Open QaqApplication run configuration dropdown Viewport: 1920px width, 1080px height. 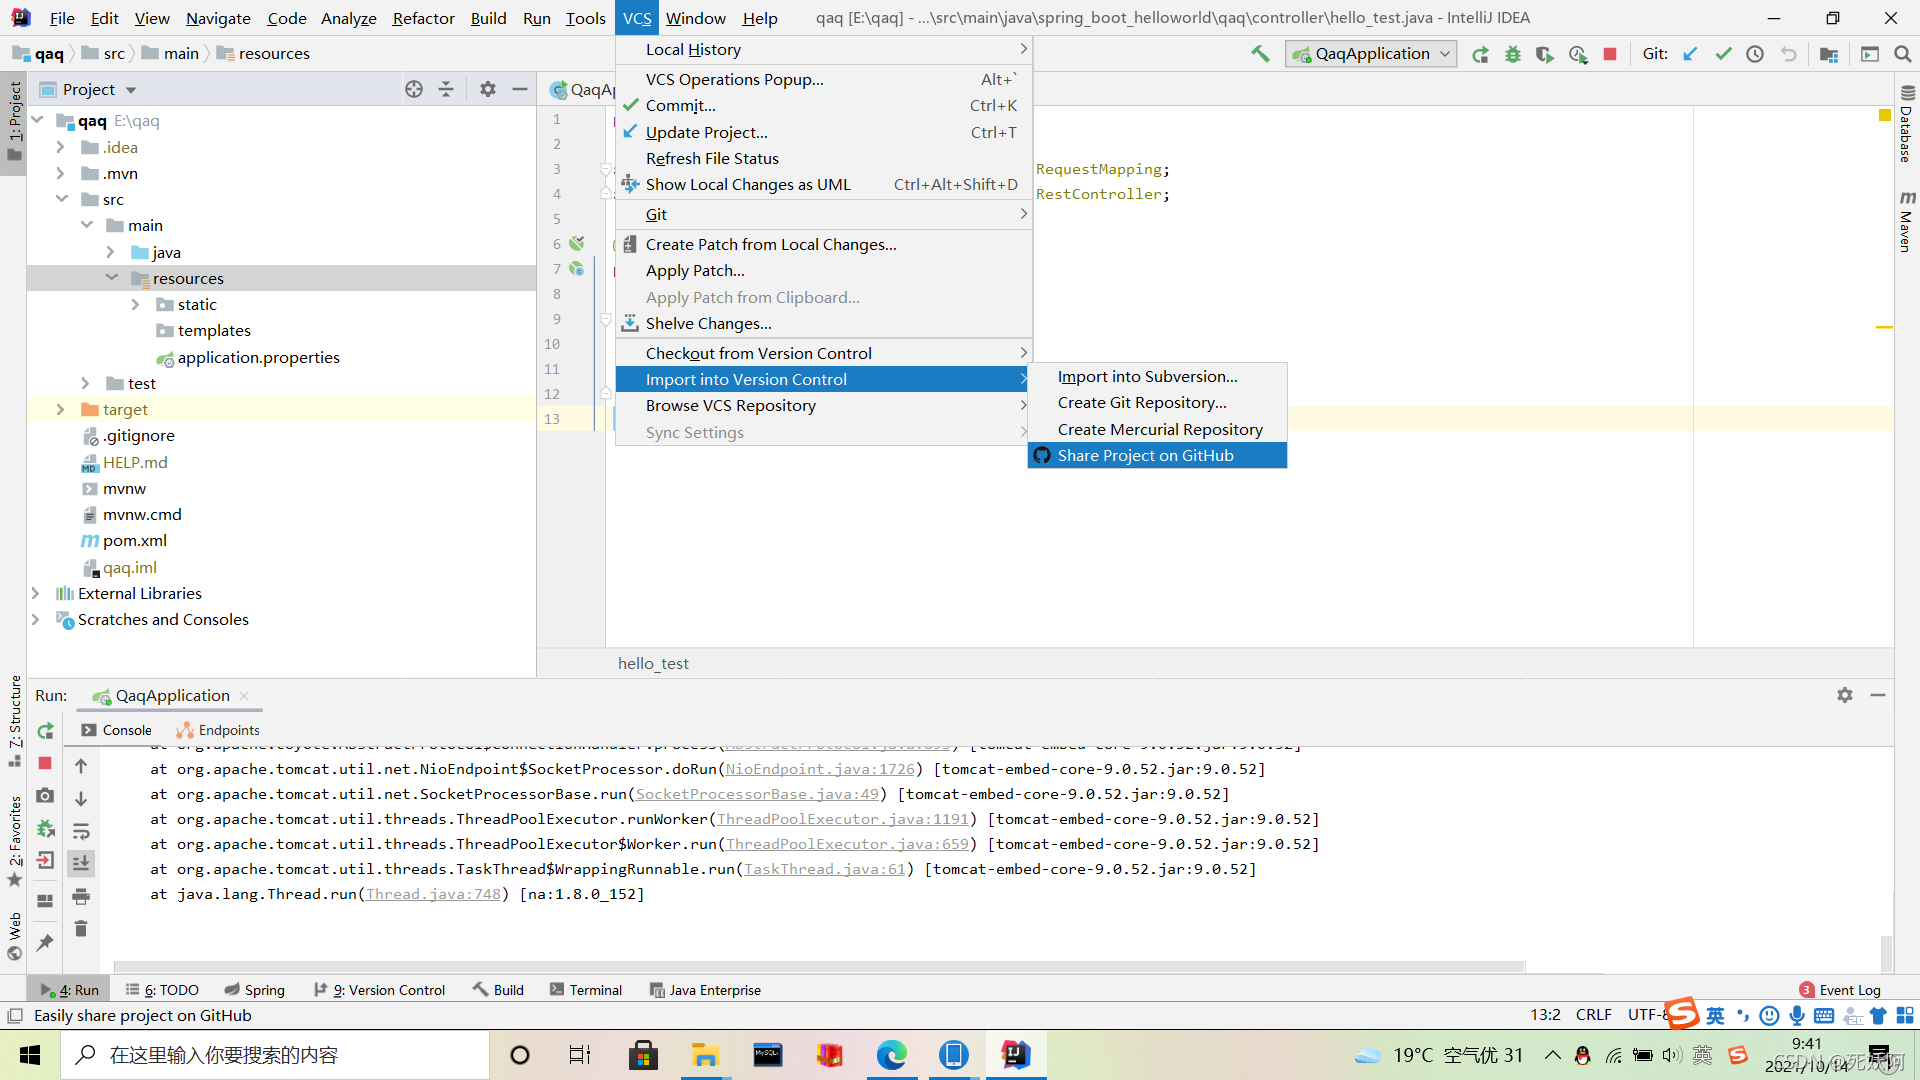(x=1371, y=54)
